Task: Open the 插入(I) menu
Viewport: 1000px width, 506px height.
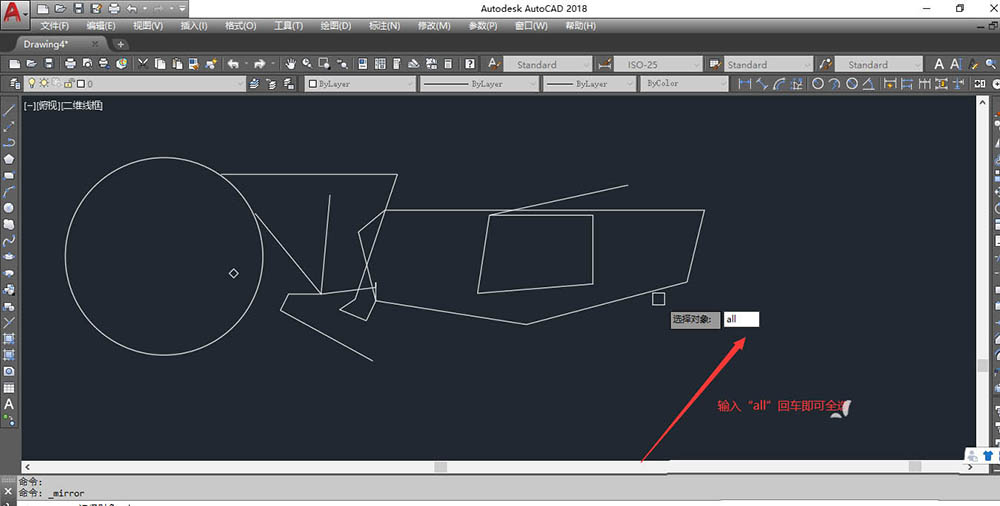Action: (194, 26)
